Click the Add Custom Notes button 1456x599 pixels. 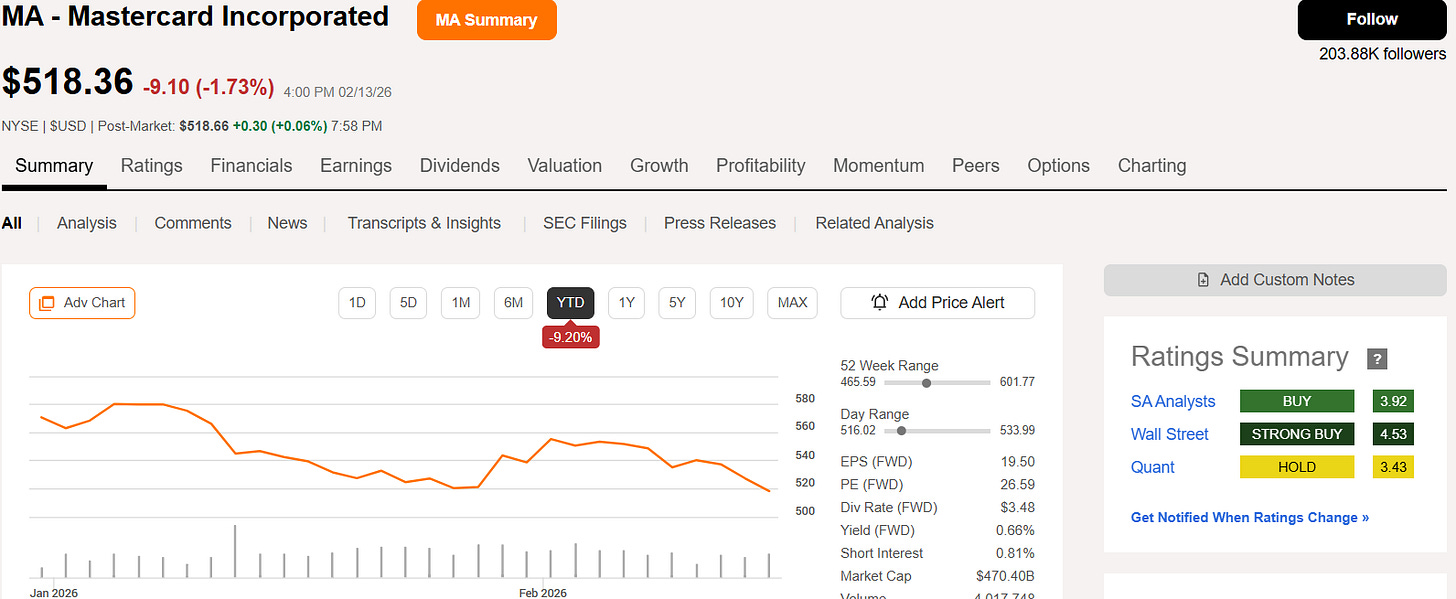(1275, 280)
